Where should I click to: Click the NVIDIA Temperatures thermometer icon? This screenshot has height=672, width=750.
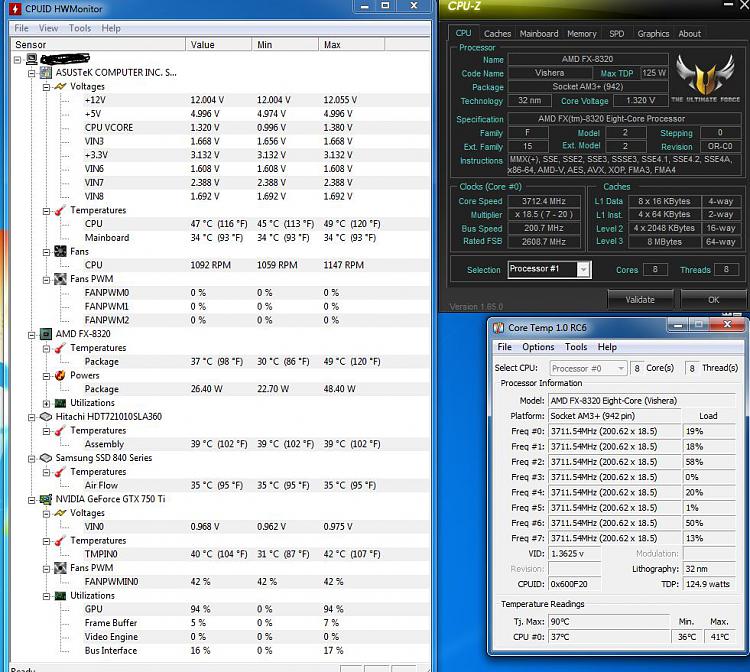pos(60,540)
